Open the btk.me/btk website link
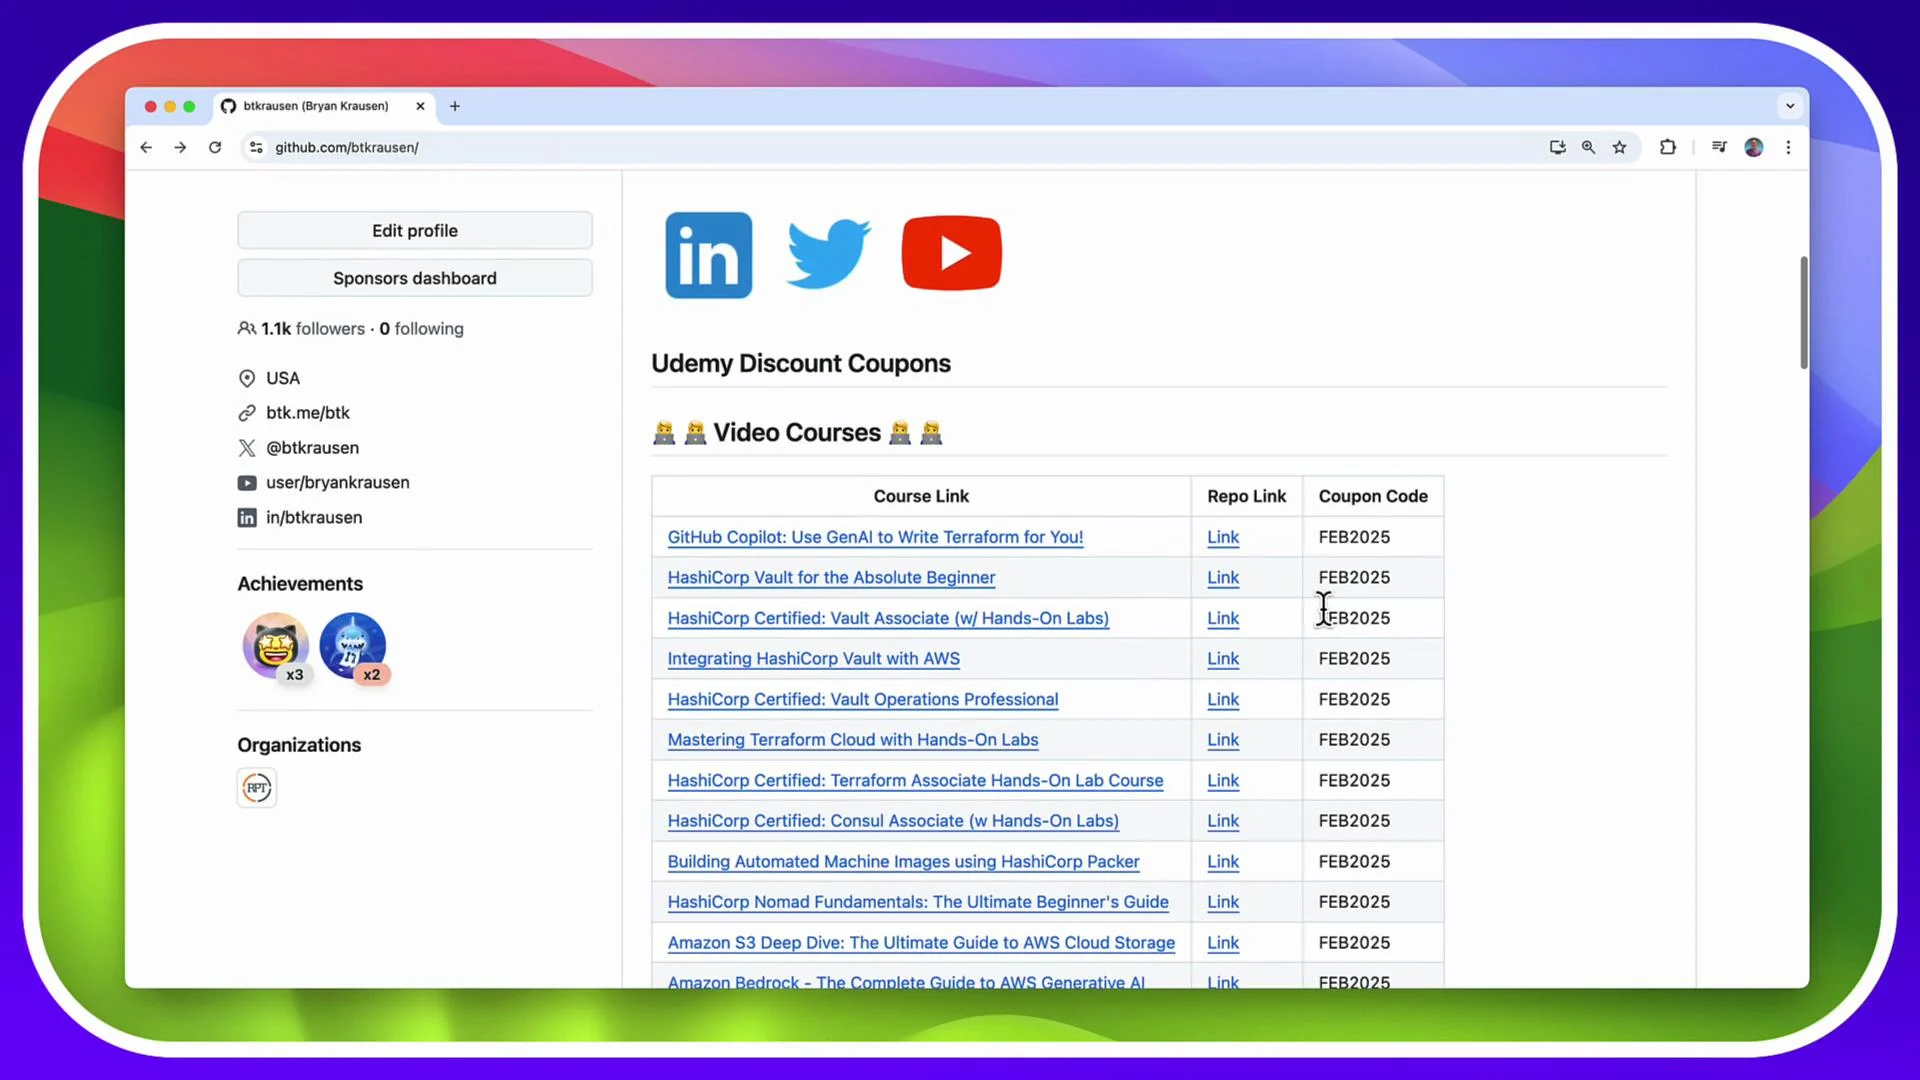 click(308, 412)
